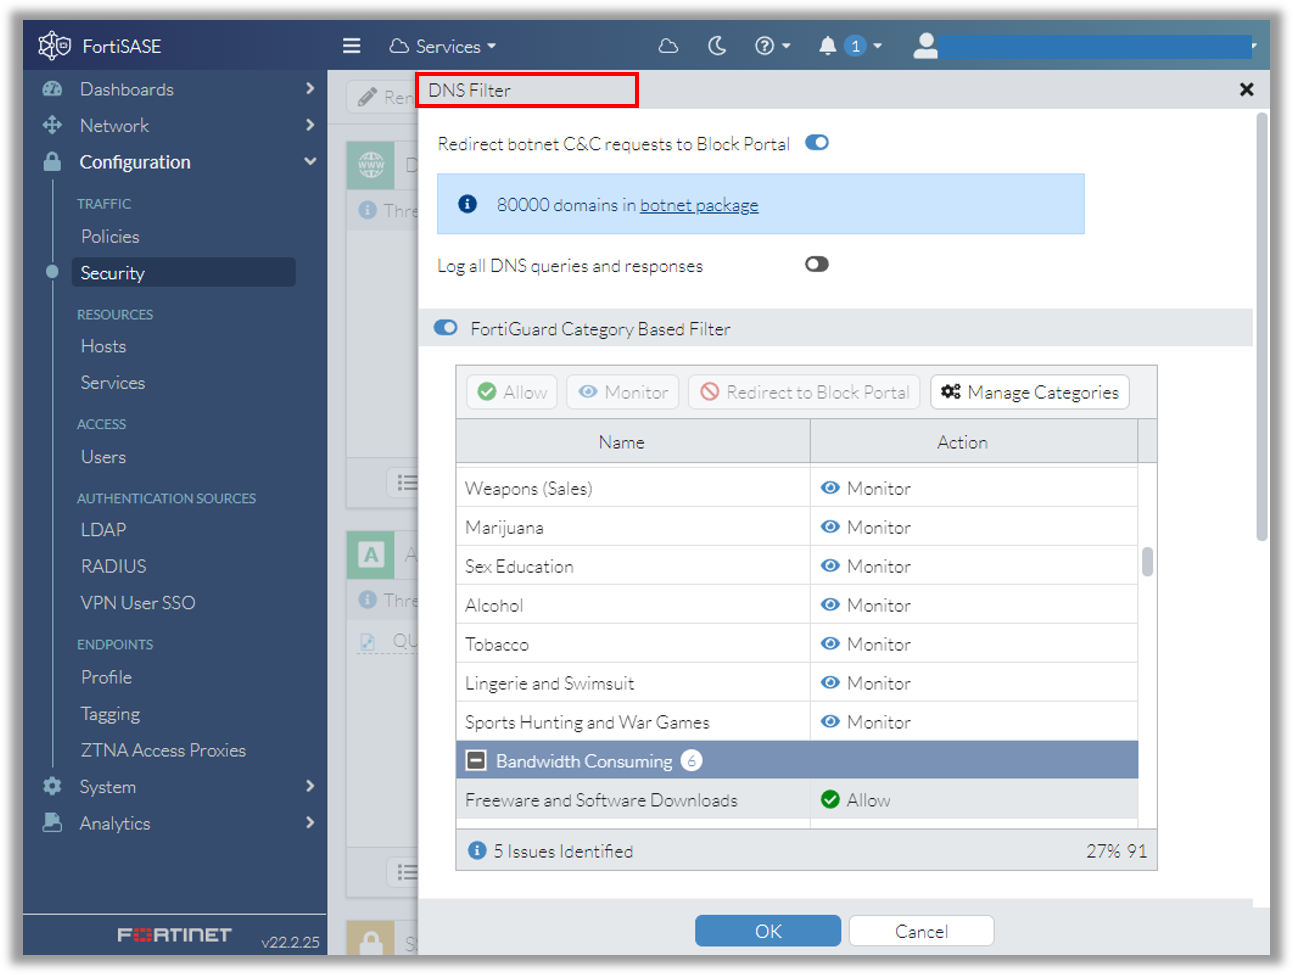Click OK to save DNS Filter
This screenshot has height=975, width=1293.
(767, 931)
